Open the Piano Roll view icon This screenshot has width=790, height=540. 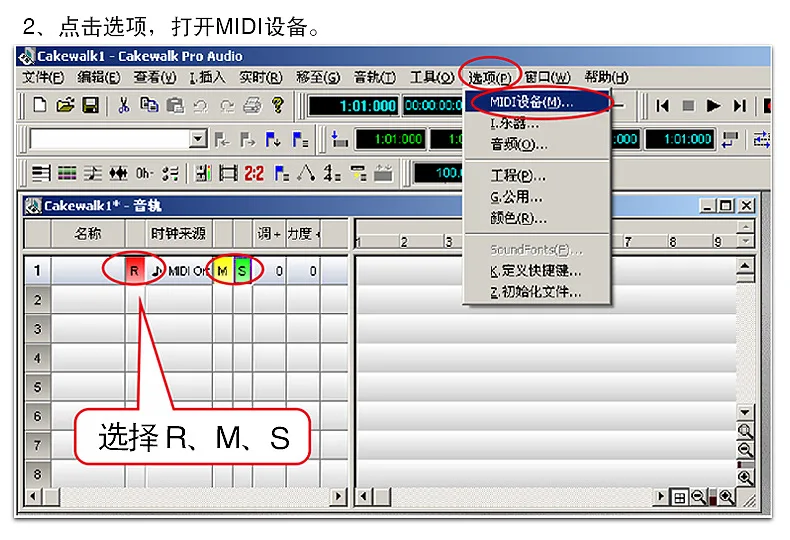tap(41, 174)
